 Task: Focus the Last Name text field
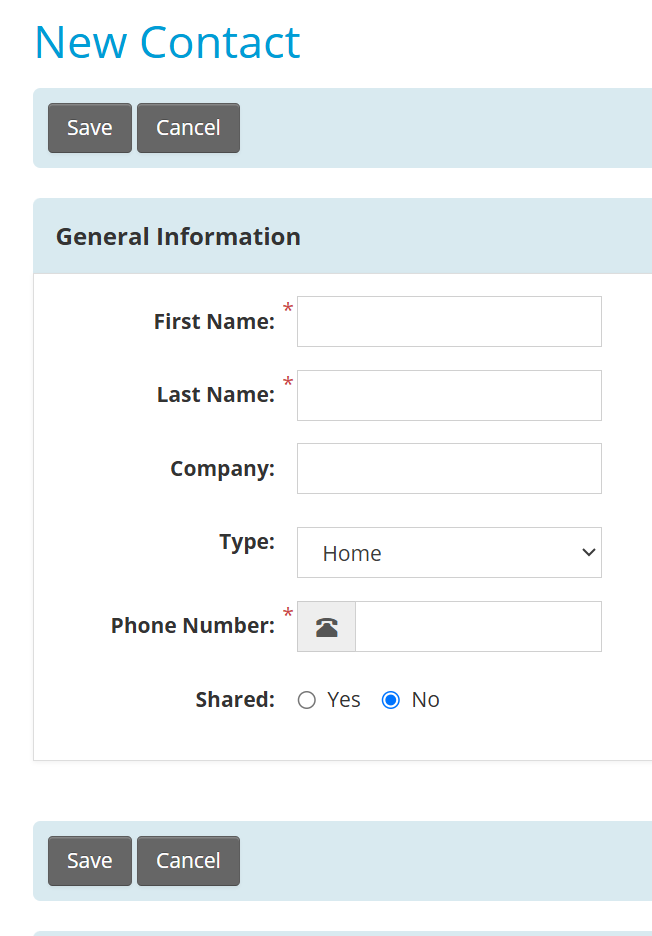coord(449,395)
